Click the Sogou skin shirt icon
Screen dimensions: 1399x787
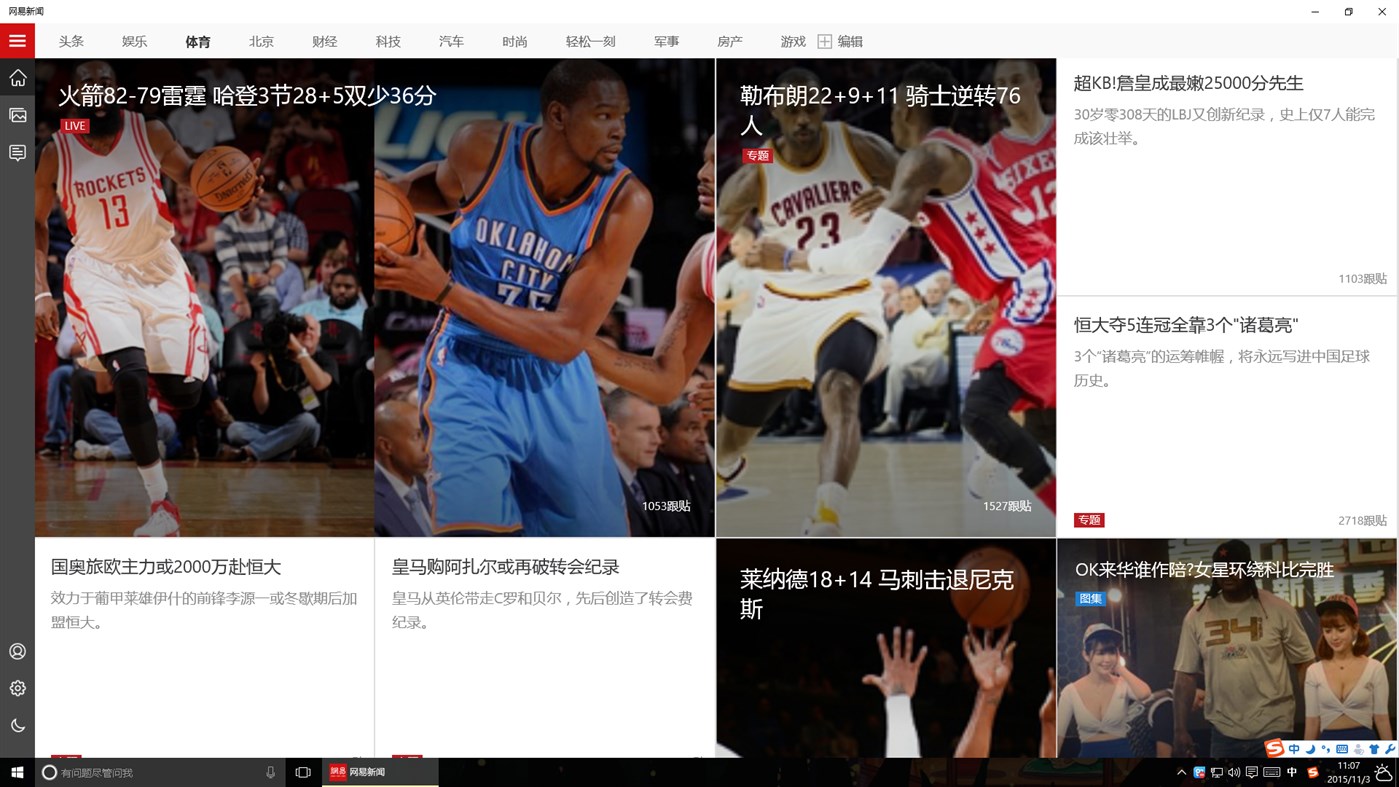(x=1375, y=748)
